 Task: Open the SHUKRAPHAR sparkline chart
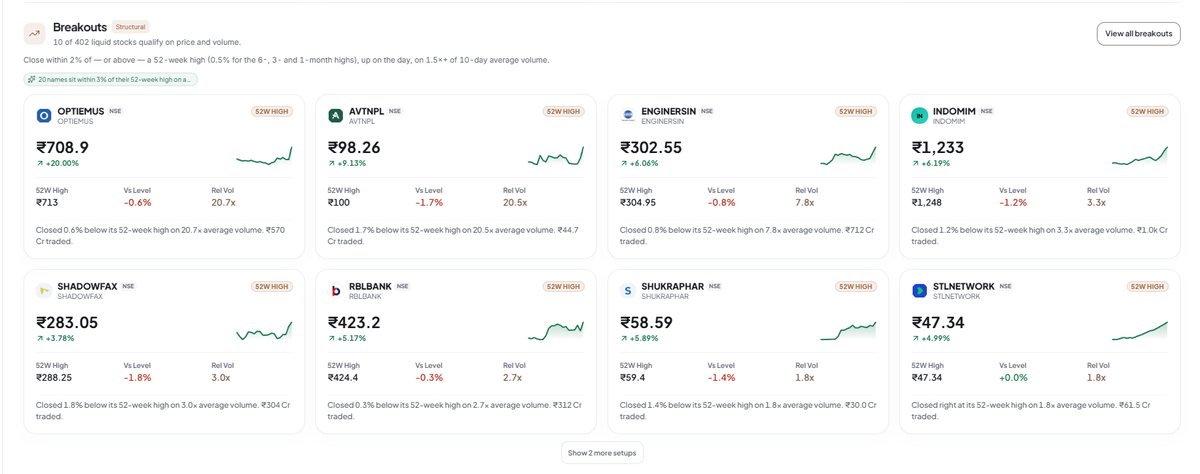pos(848,330)
